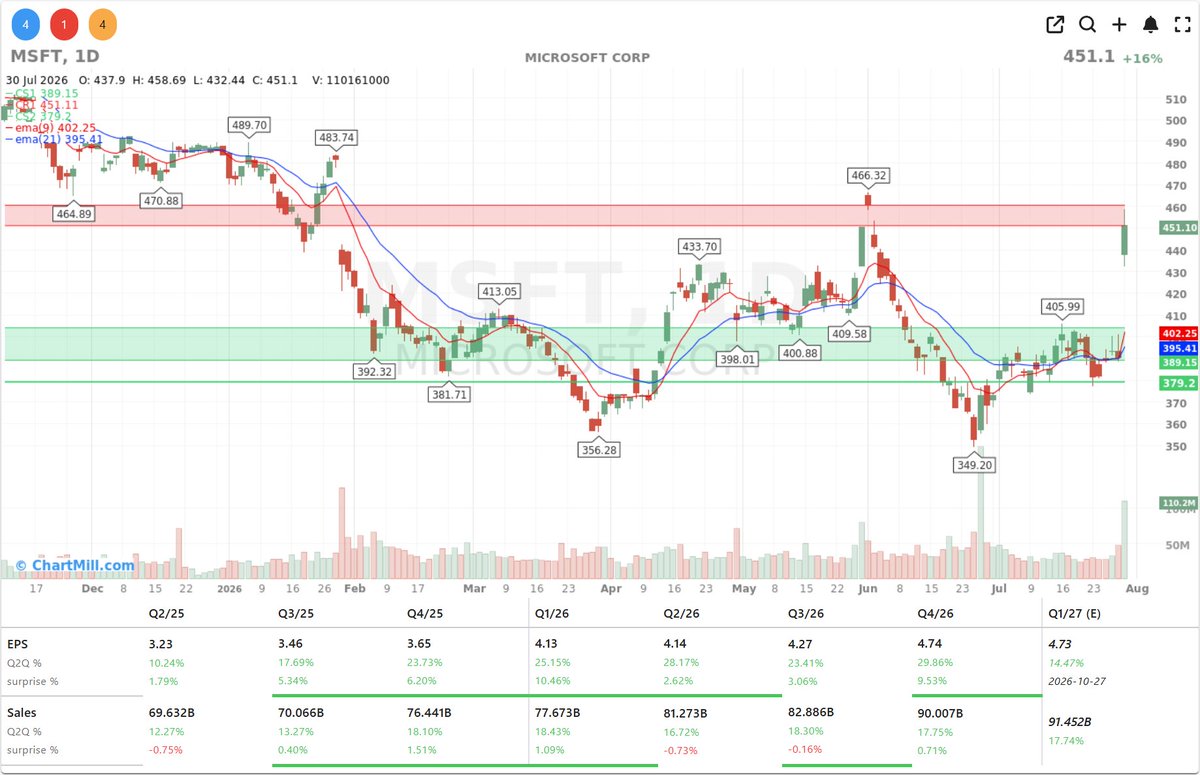1200x775 pixels.
Task: Toggle the CS1 389.15 legend entry
Action: tap(42, 93)
